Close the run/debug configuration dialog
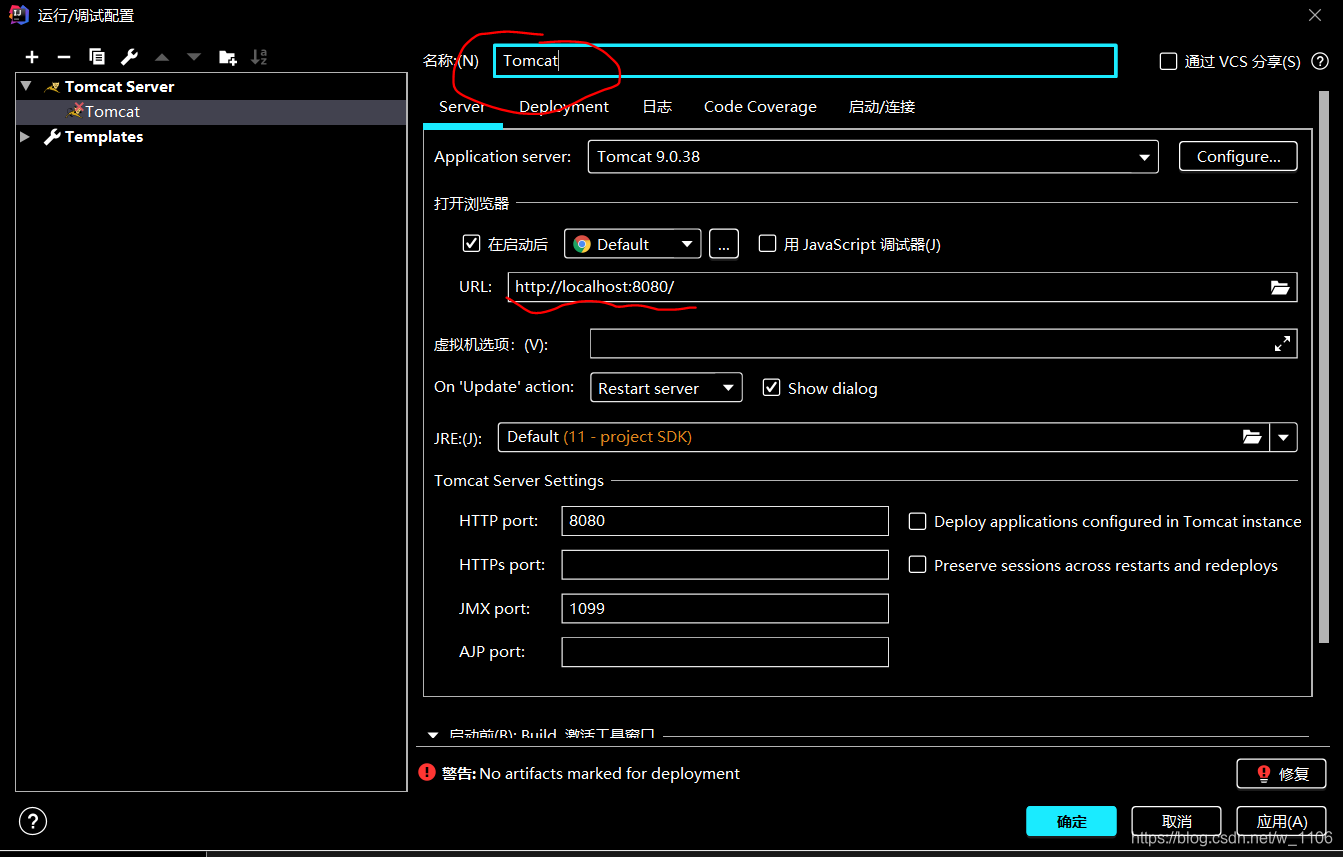 [1315, 15]
